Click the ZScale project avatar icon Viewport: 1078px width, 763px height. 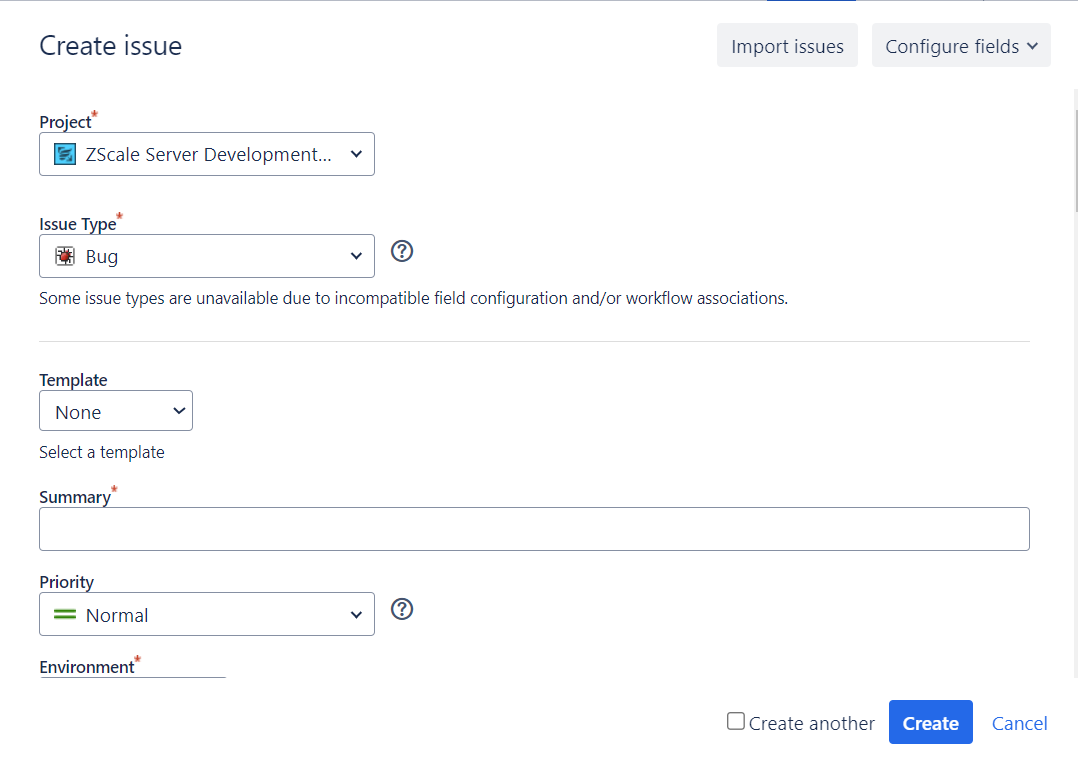[x=65, y=154]
